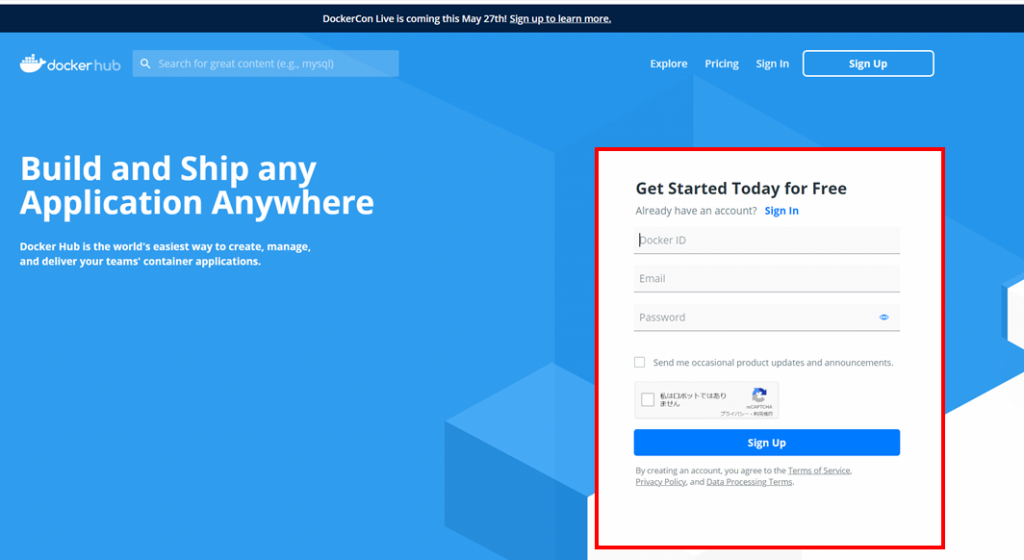1024x560 pixels.
Task: Click the search magnifier icon
Action: pyautogui.click(x=145, y=64)
